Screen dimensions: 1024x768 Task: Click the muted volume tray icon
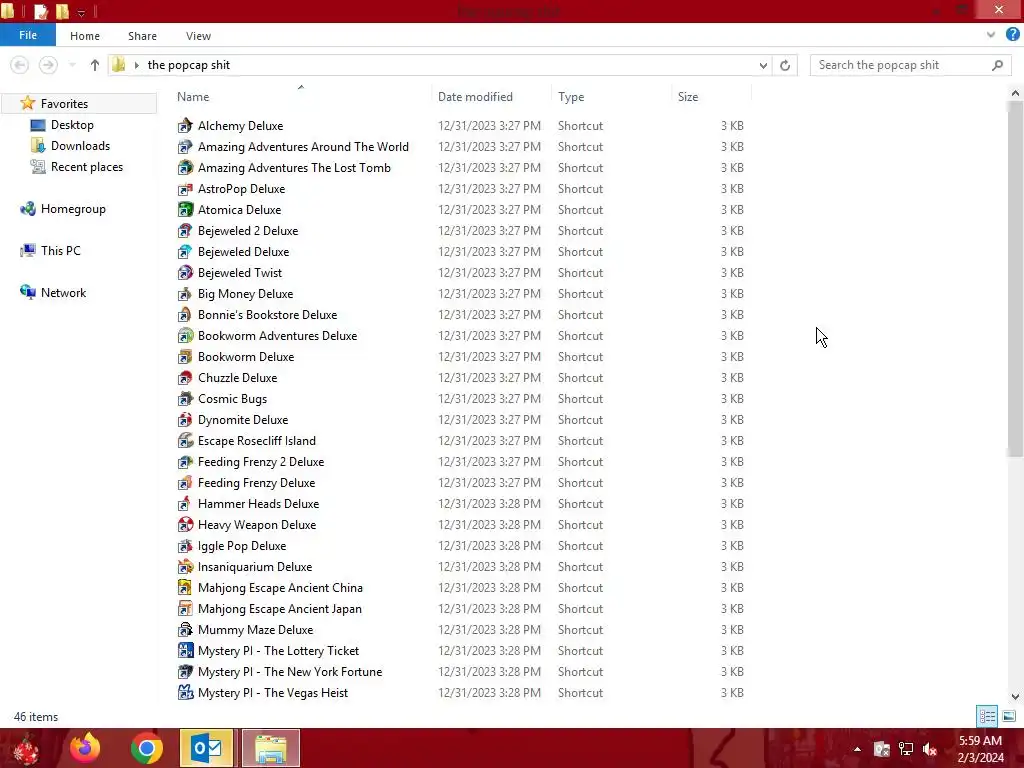coord(930,749)
